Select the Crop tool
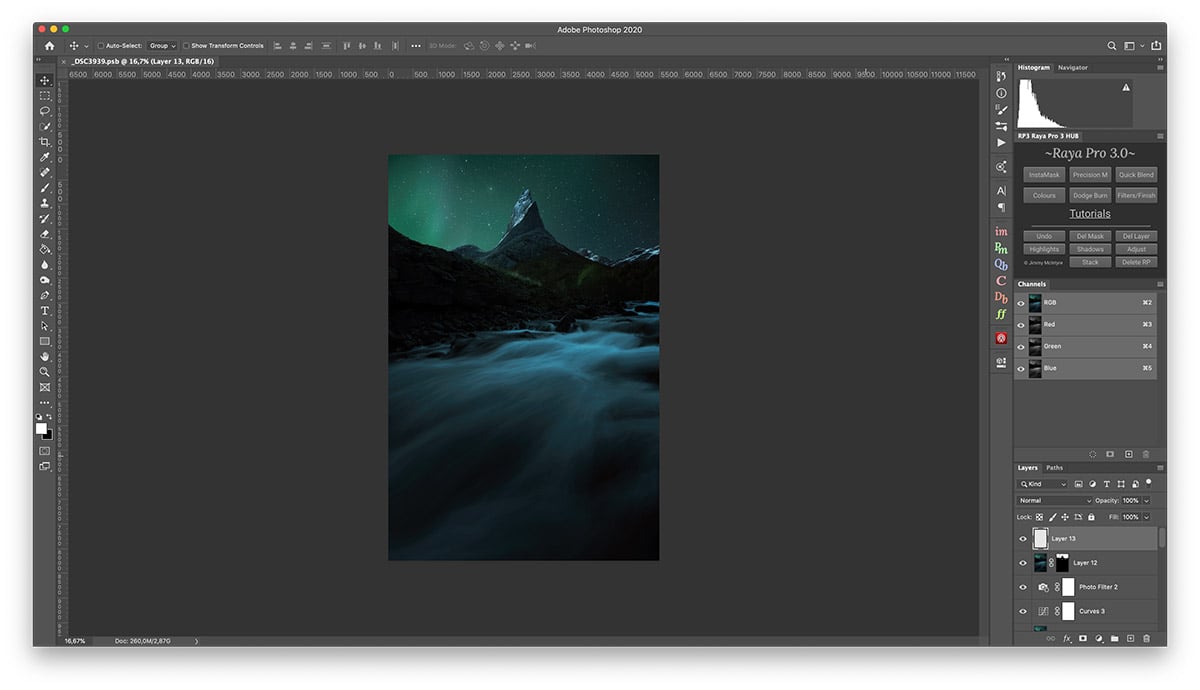Image resolution: width=1200 pixels, height=690 pixels. [45, 142]
